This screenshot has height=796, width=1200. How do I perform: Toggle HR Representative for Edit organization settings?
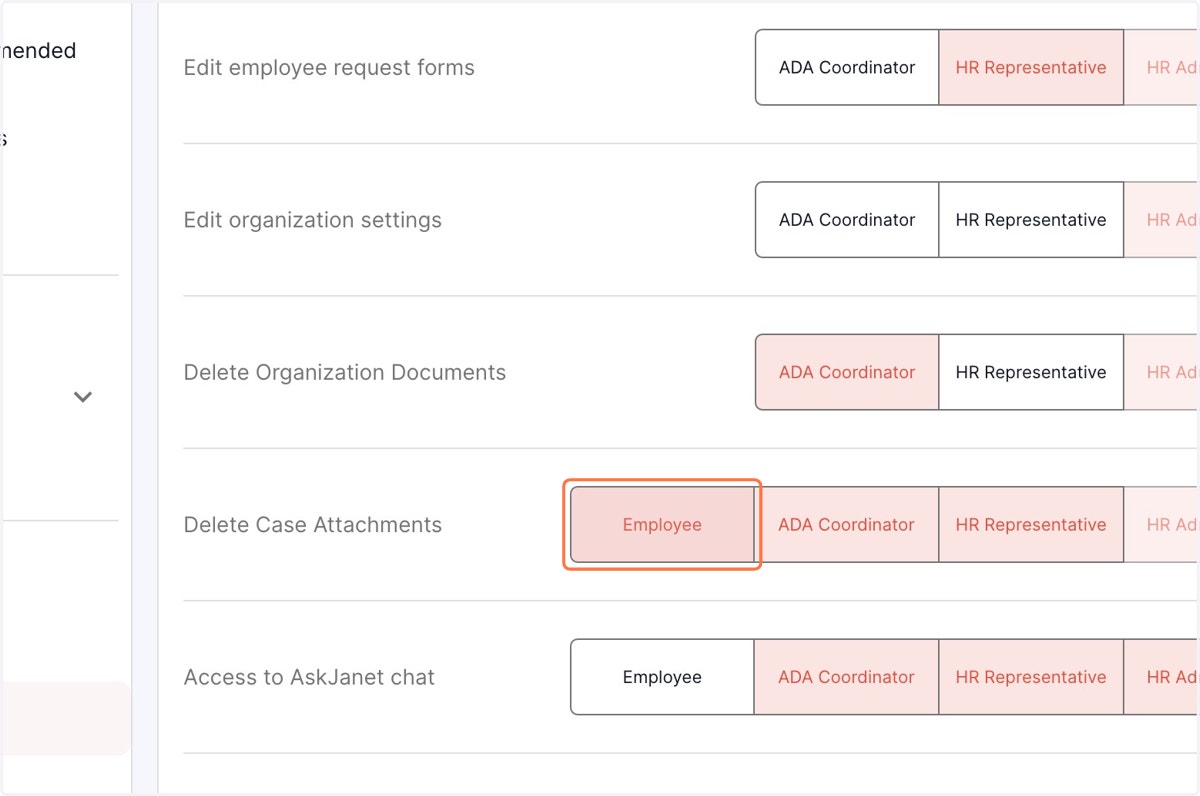pos(1031,220)
